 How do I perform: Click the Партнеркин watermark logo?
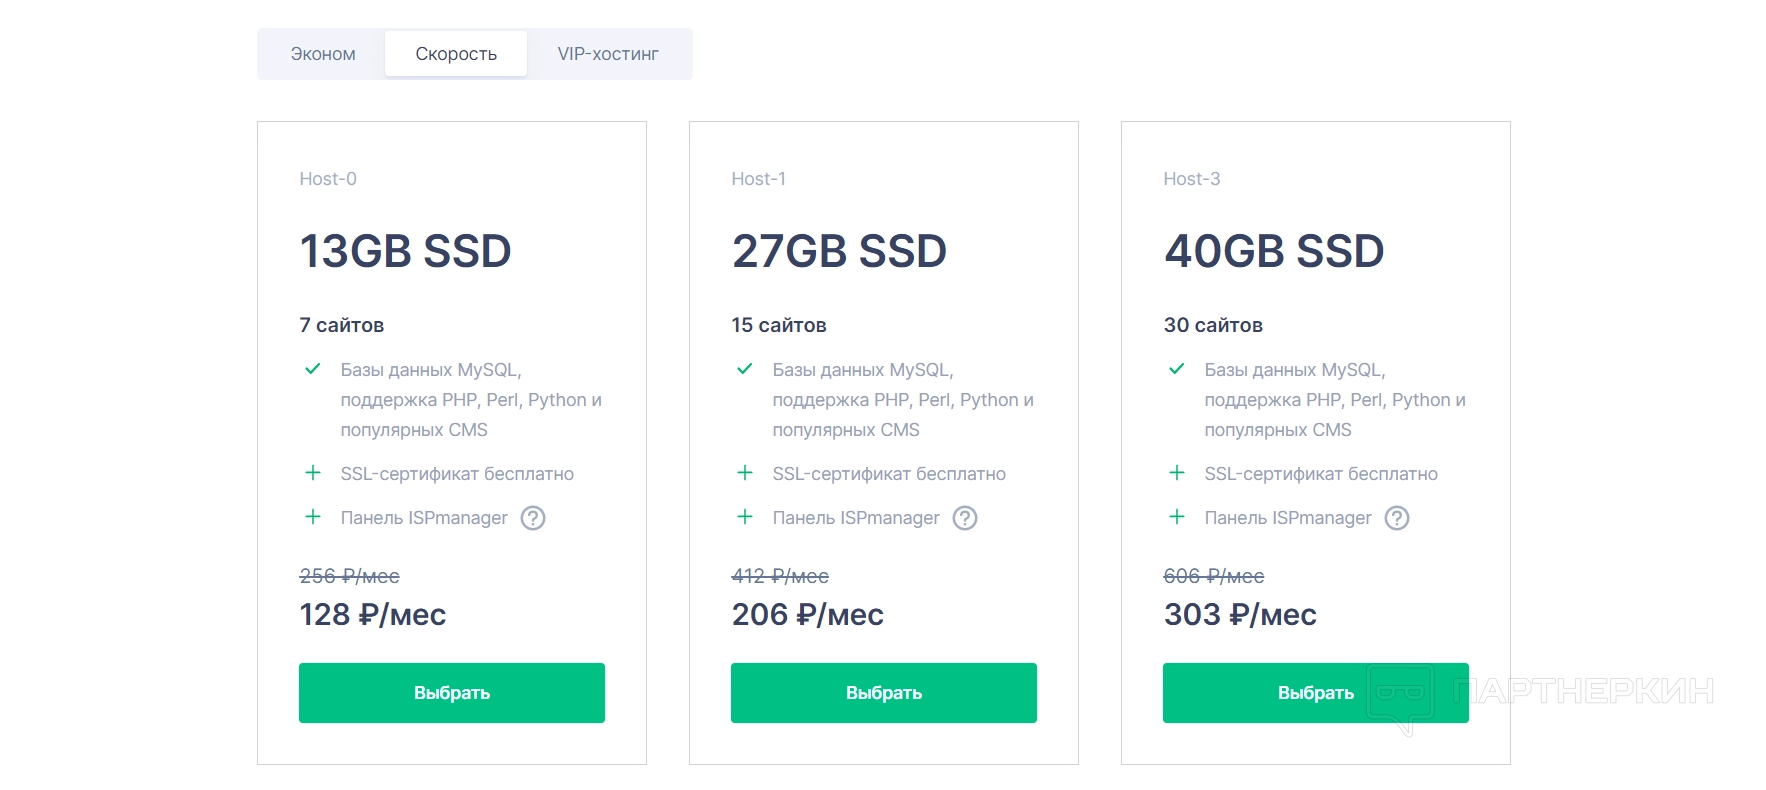[x=1540, y=693]
